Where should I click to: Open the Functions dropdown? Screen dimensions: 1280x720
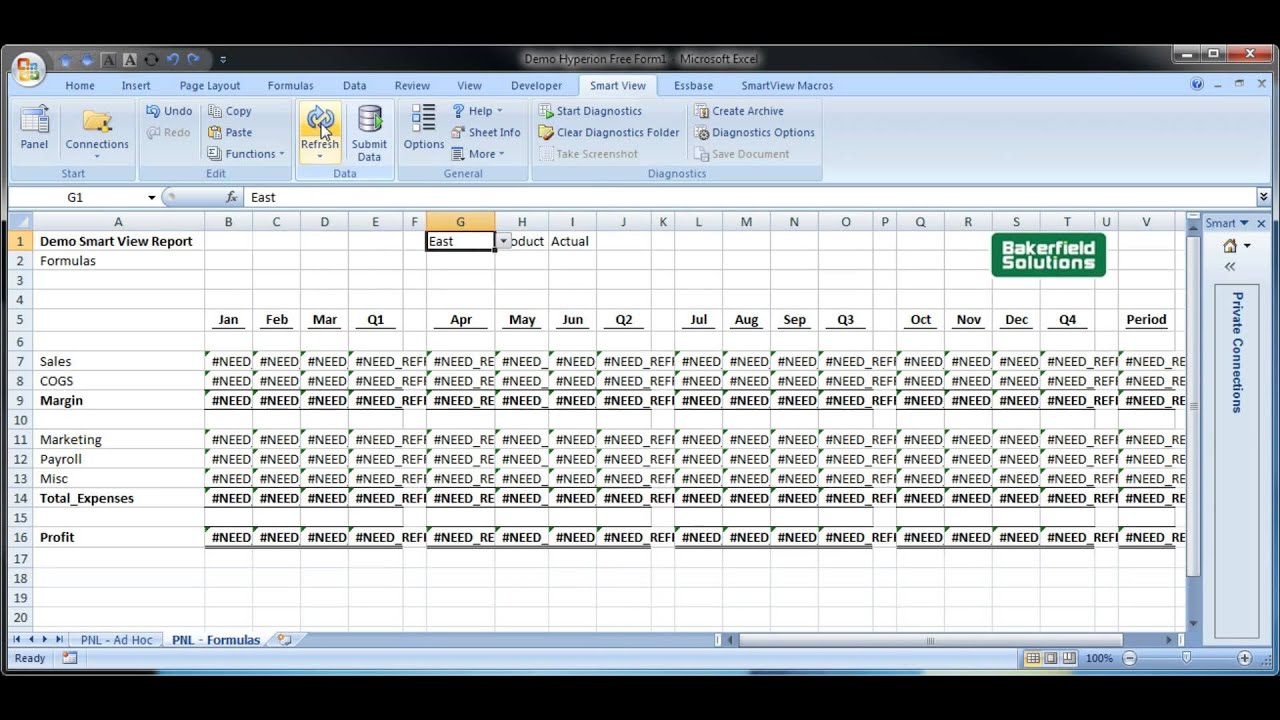[x=247, y=154]
